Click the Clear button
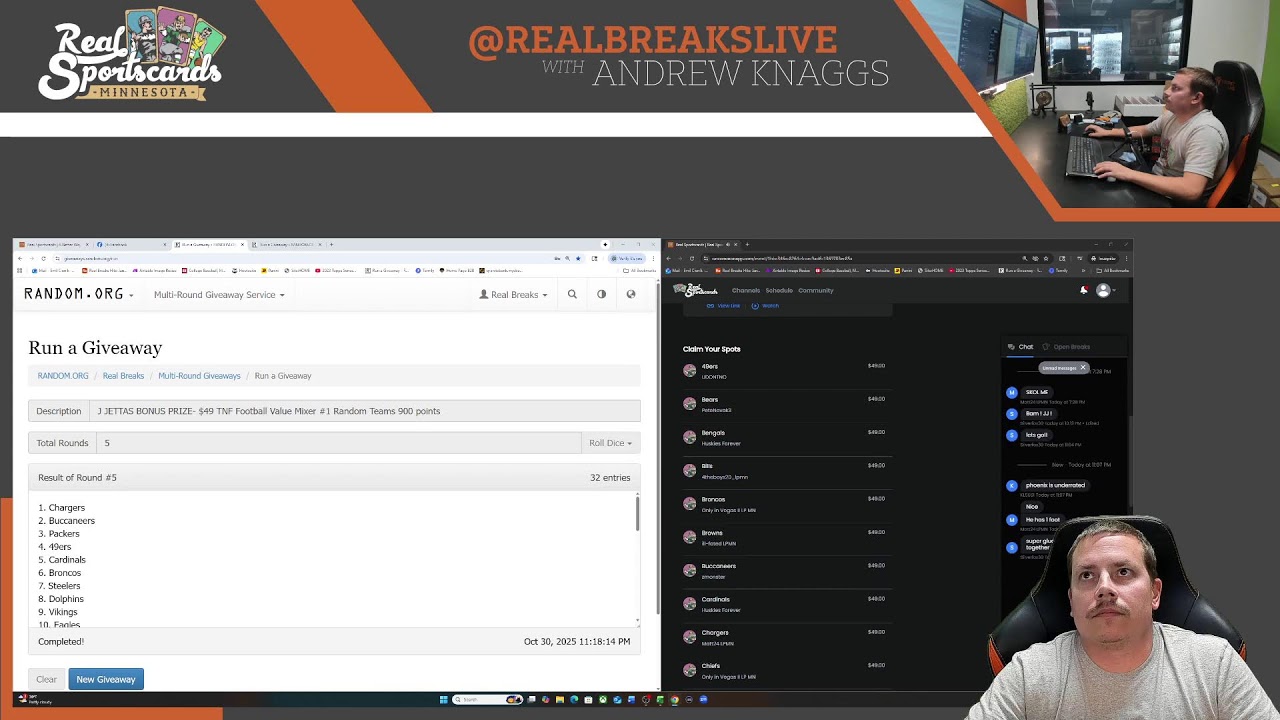 tap(46, 679)
